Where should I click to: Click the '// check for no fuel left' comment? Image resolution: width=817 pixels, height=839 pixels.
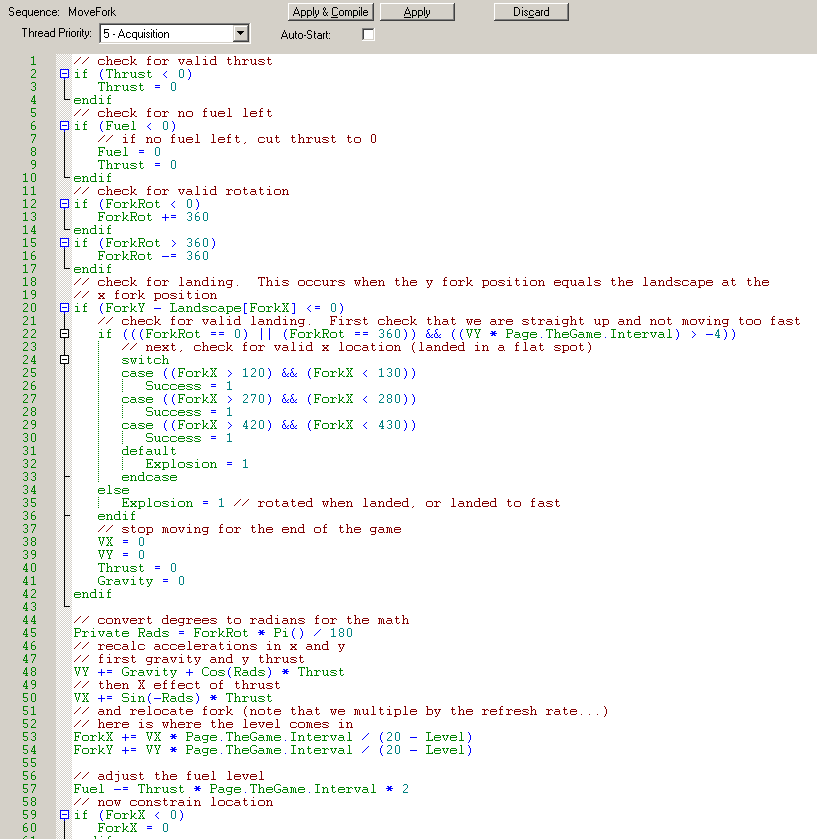pyautogui.click(x=173, y=113)
